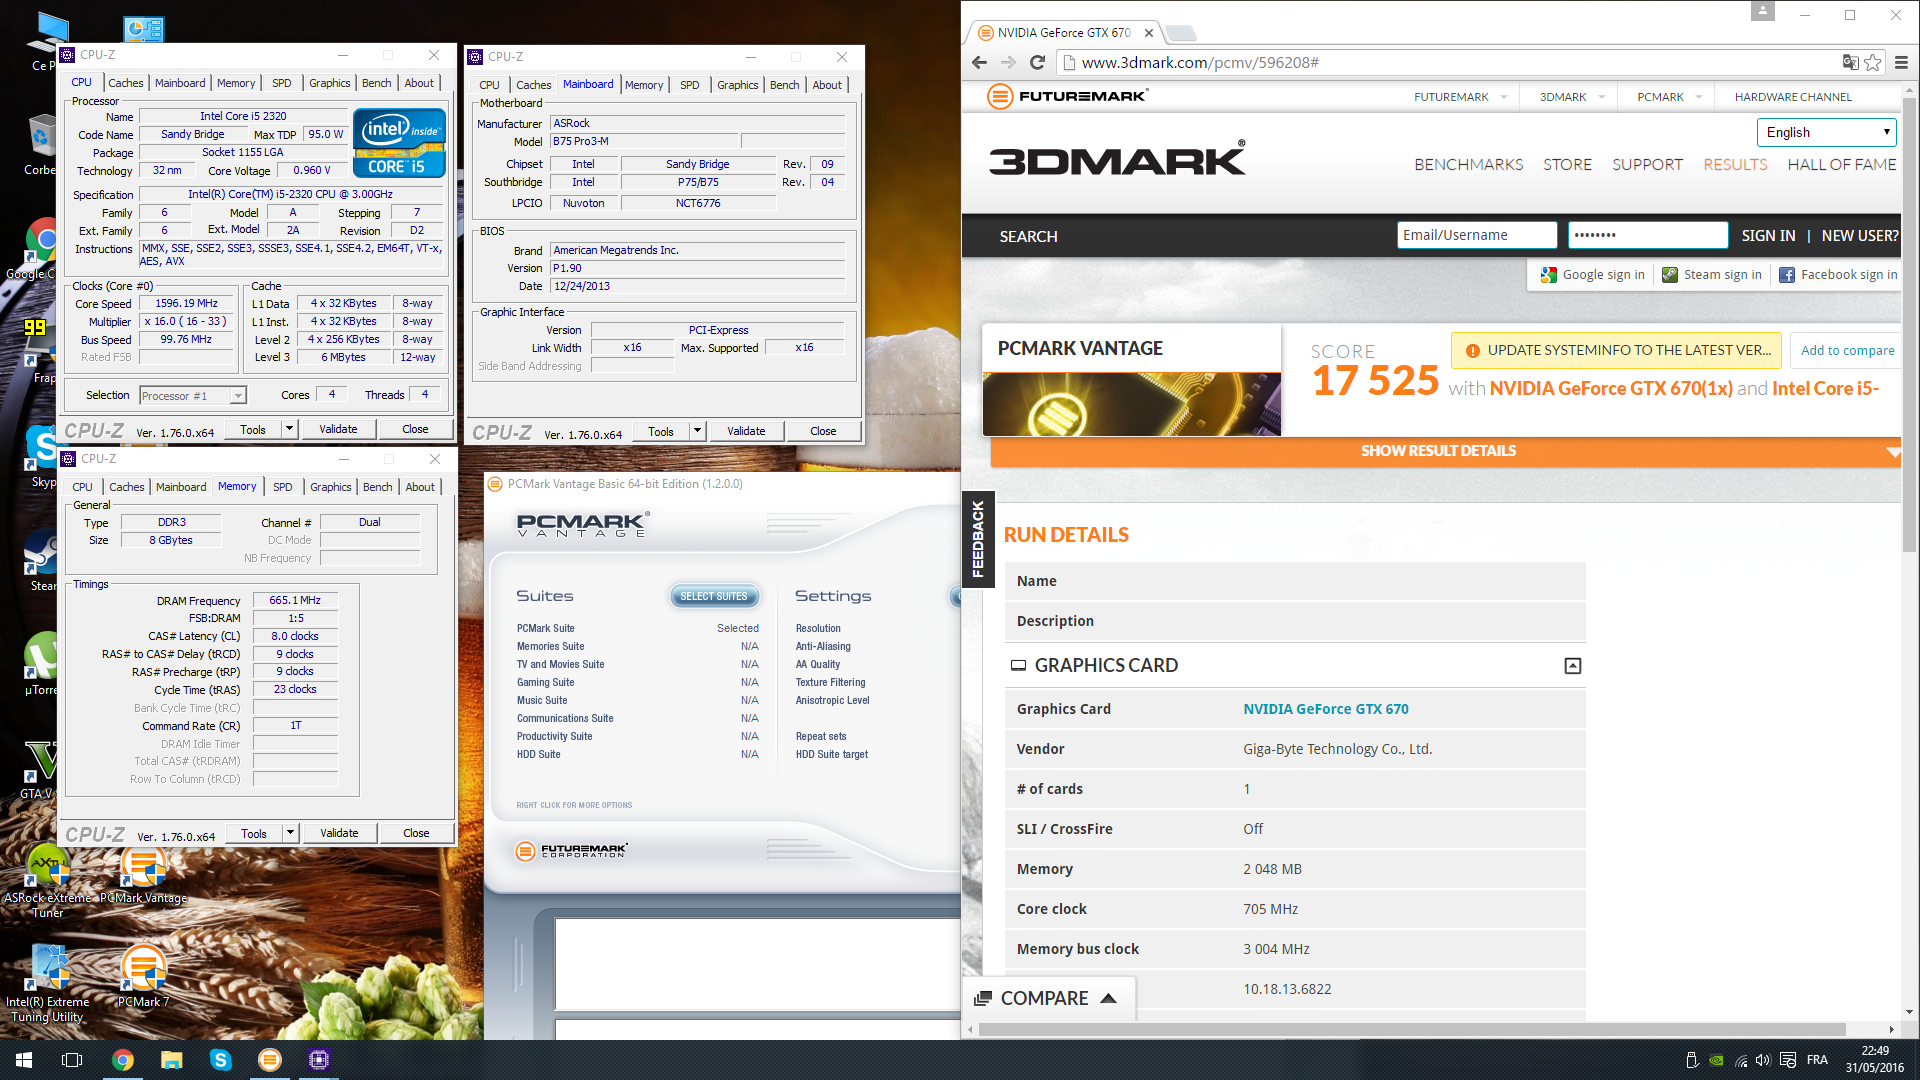Open Google Chrome from the taskbar
The height and width of the screenshot is (1080, 1920).
(123, 1060)
